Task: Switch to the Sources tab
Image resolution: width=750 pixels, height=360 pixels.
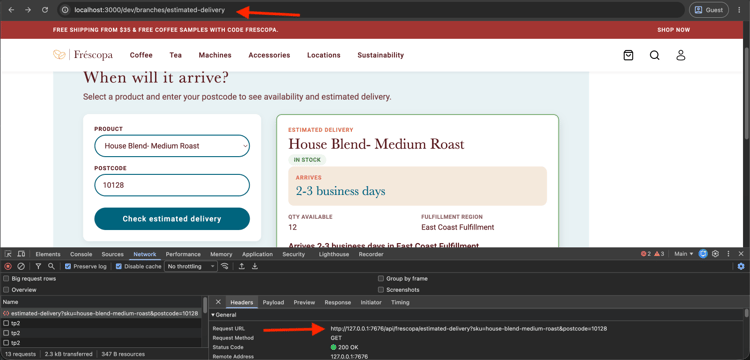Action: (112, 254)
